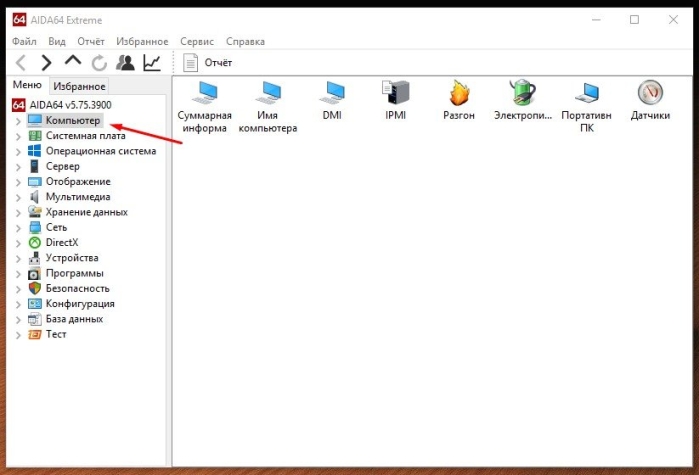Open the Датчики gauge icon

click(x=650, y=101)
